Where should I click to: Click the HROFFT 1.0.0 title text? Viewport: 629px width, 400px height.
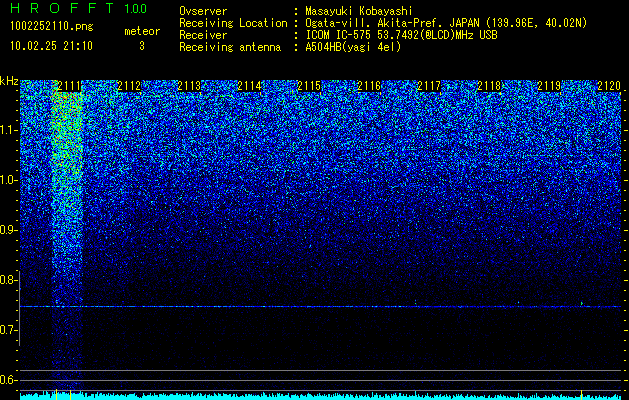(78, 8)
